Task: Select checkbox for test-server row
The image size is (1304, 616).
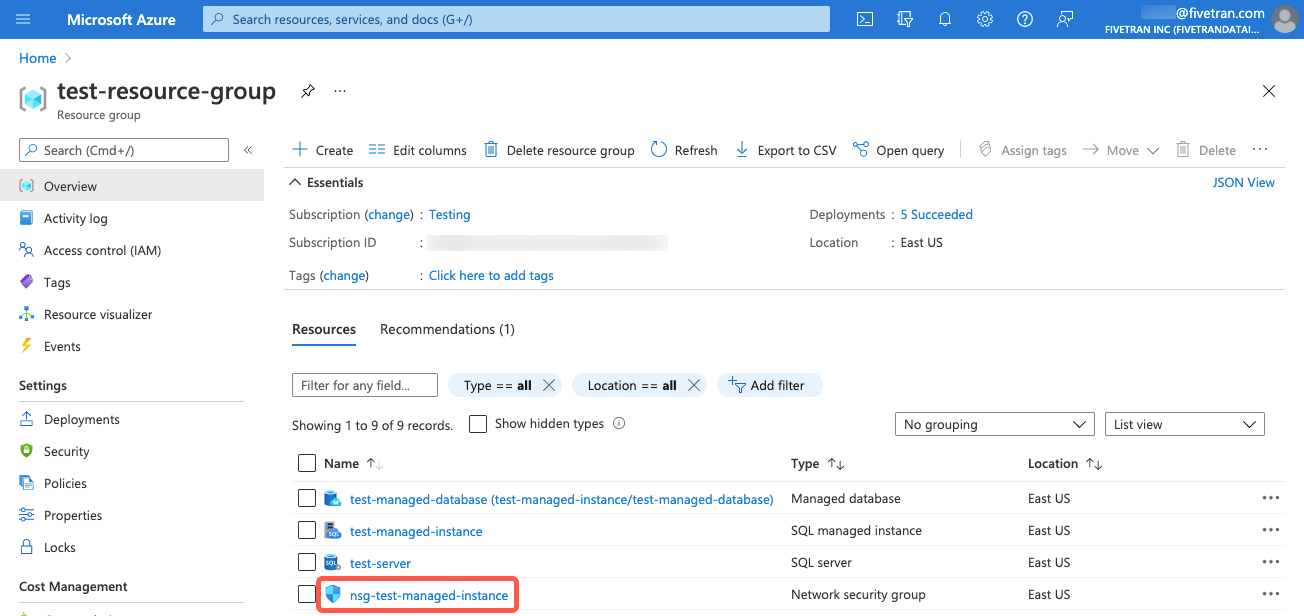Action: pyautogui.click(x=307, y=562)
